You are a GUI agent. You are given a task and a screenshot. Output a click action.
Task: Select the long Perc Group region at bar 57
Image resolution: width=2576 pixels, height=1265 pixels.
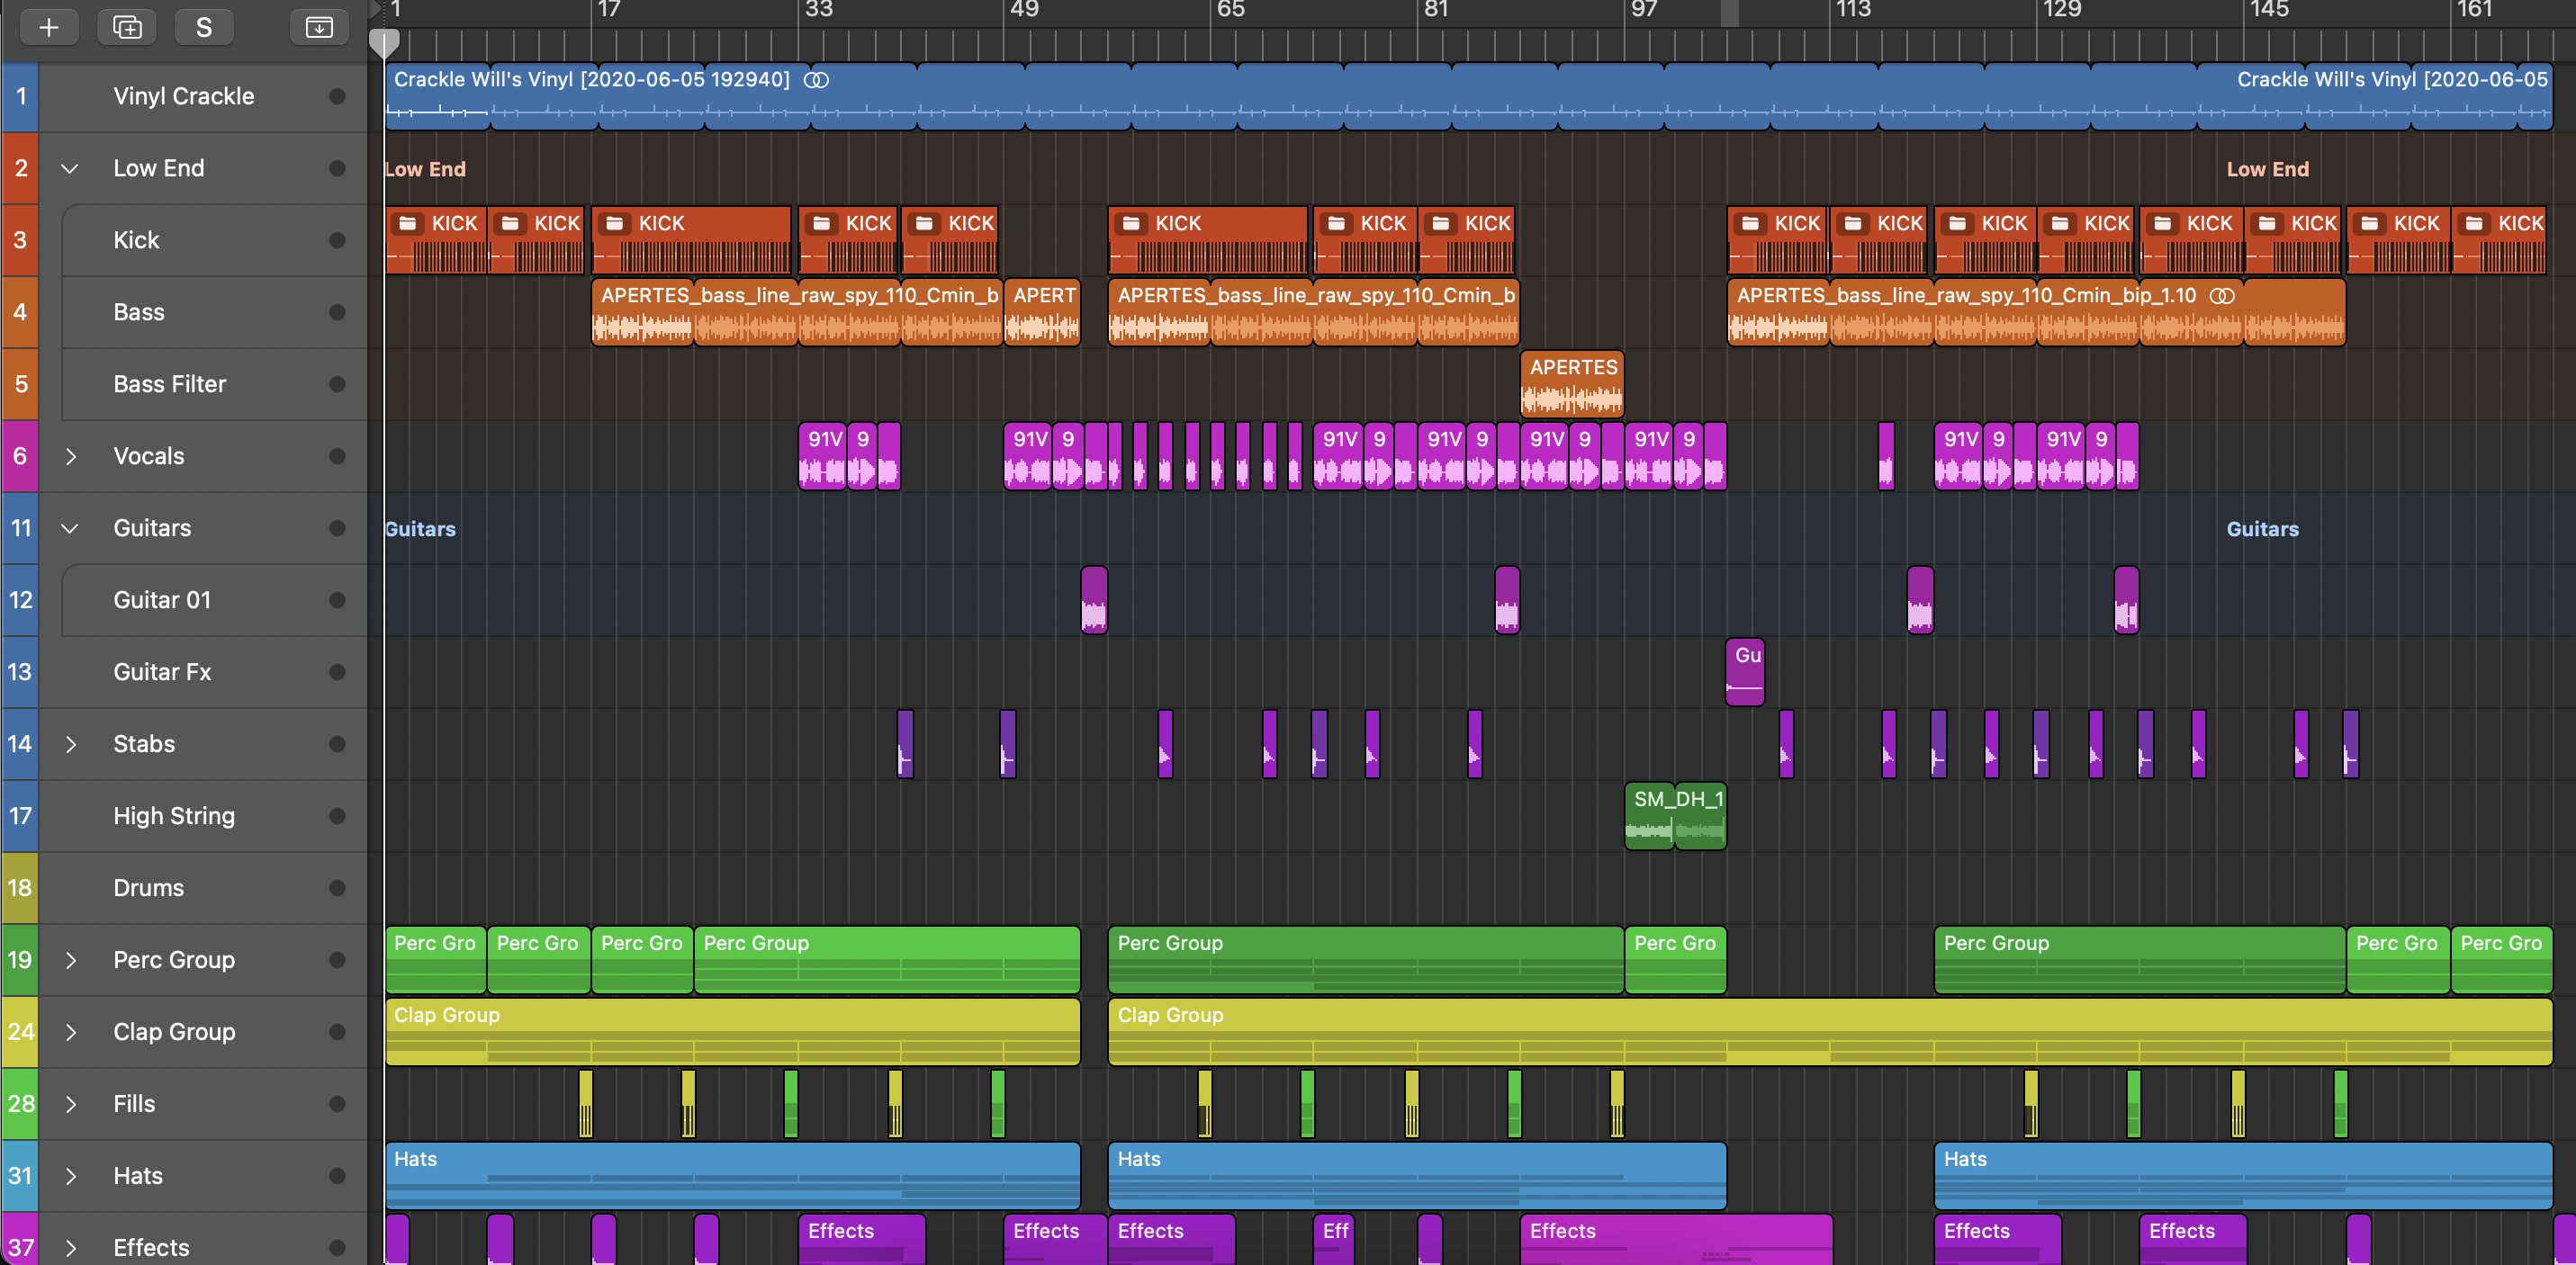(1365, 960)
